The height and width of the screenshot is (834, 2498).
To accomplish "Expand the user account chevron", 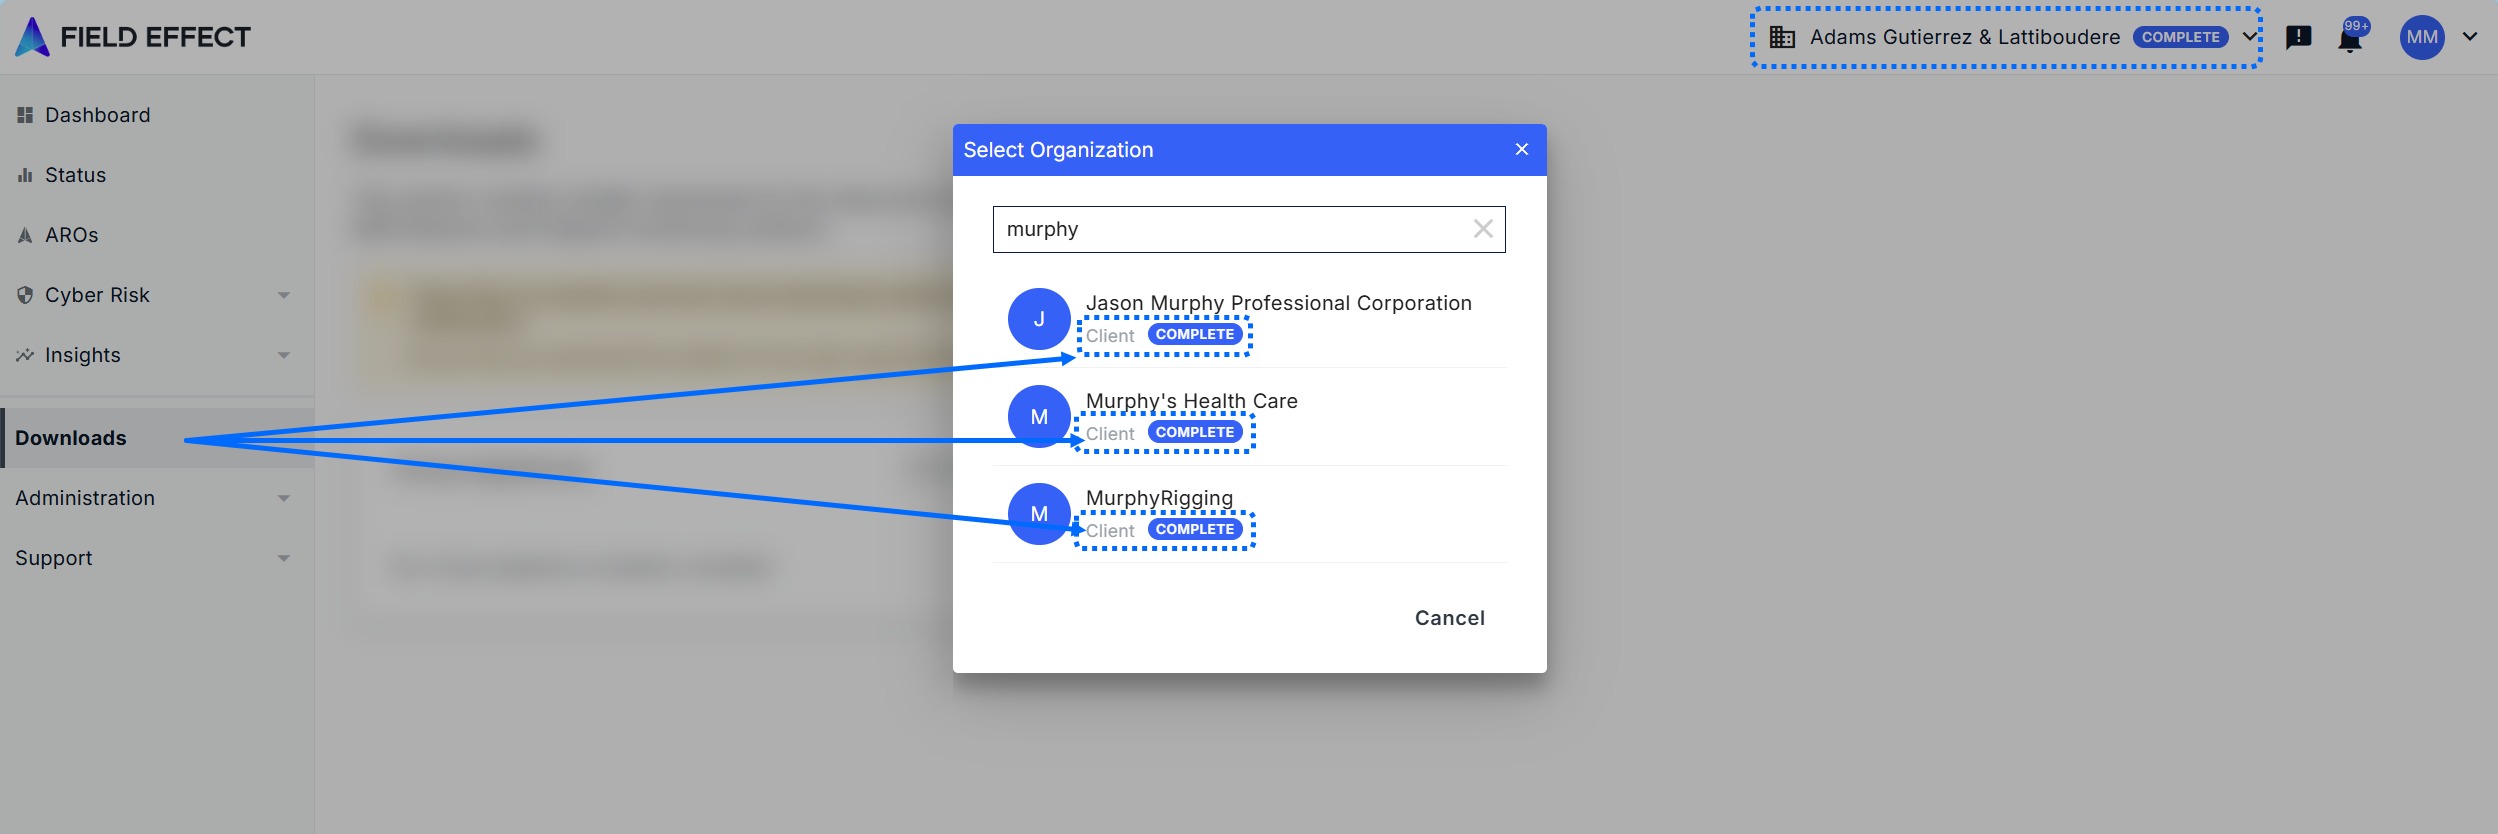I will pos(2470,37).
